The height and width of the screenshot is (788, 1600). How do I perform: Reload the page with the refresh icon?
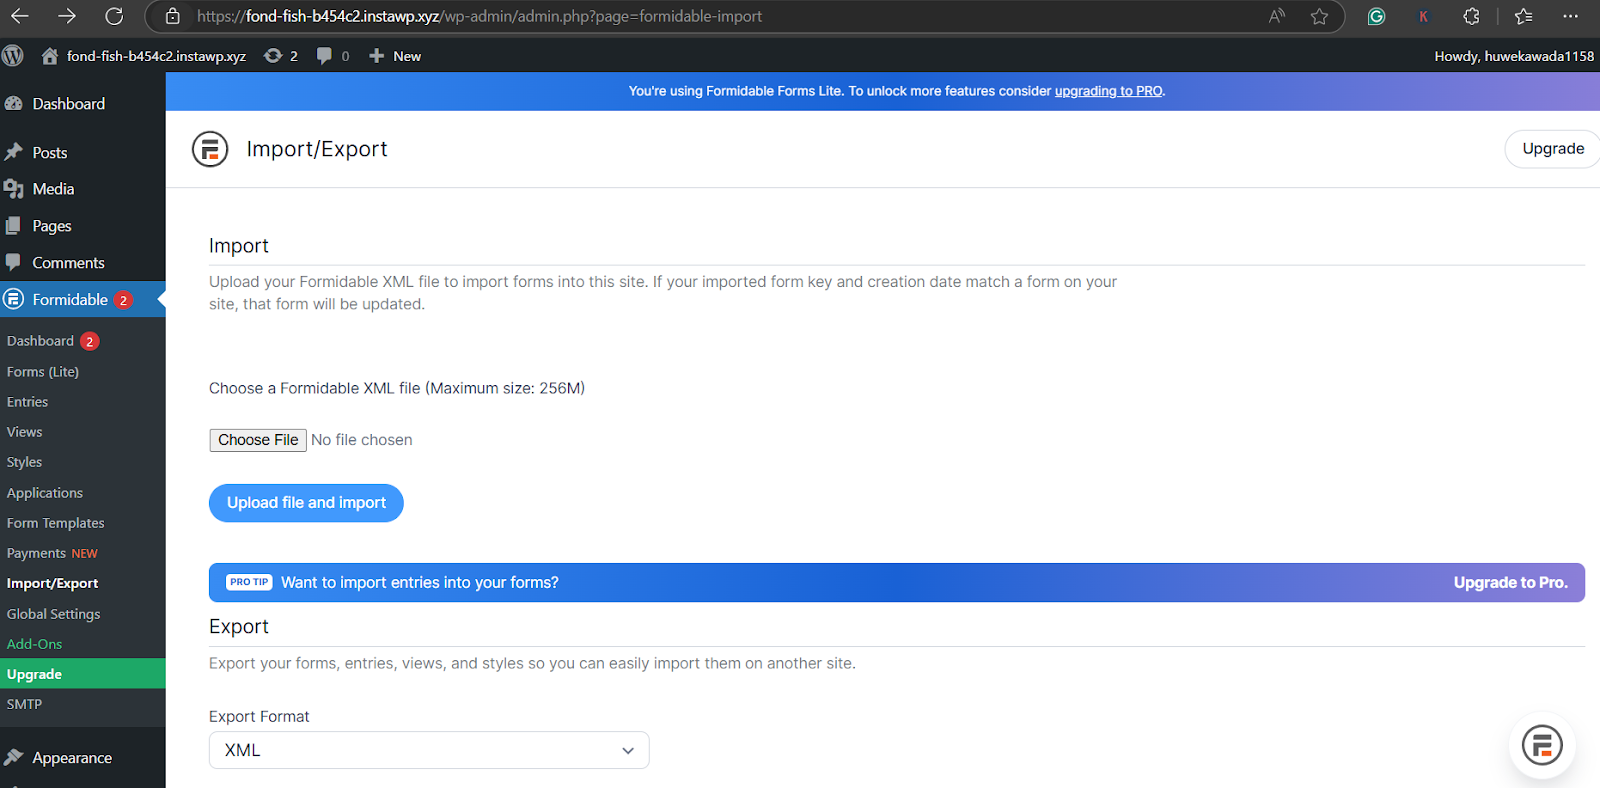coord(114,16)
